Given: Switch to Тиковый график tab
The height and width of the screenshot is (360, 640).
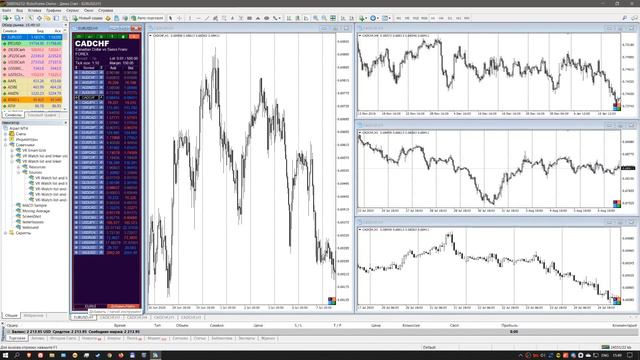Looking at the screenshot, I should tap(42, 115).
